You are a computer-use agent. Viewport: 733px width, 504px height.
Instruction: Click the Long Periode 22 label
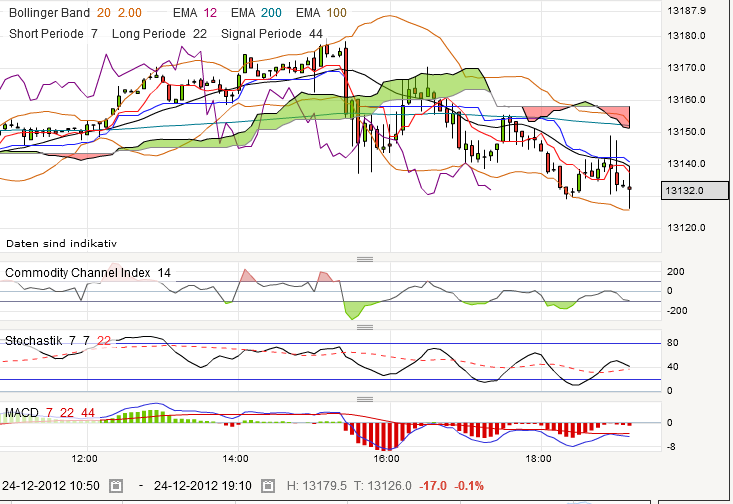coord(159,34)
